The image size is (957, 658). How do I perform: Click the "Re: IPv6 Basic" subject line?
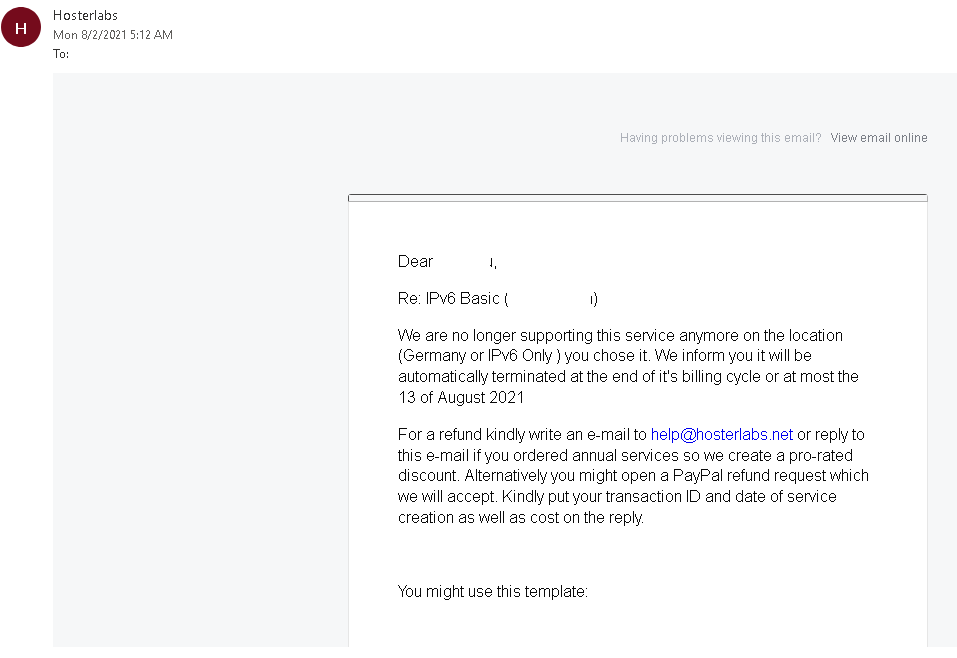pyautogui.click(x=449, y=299)
